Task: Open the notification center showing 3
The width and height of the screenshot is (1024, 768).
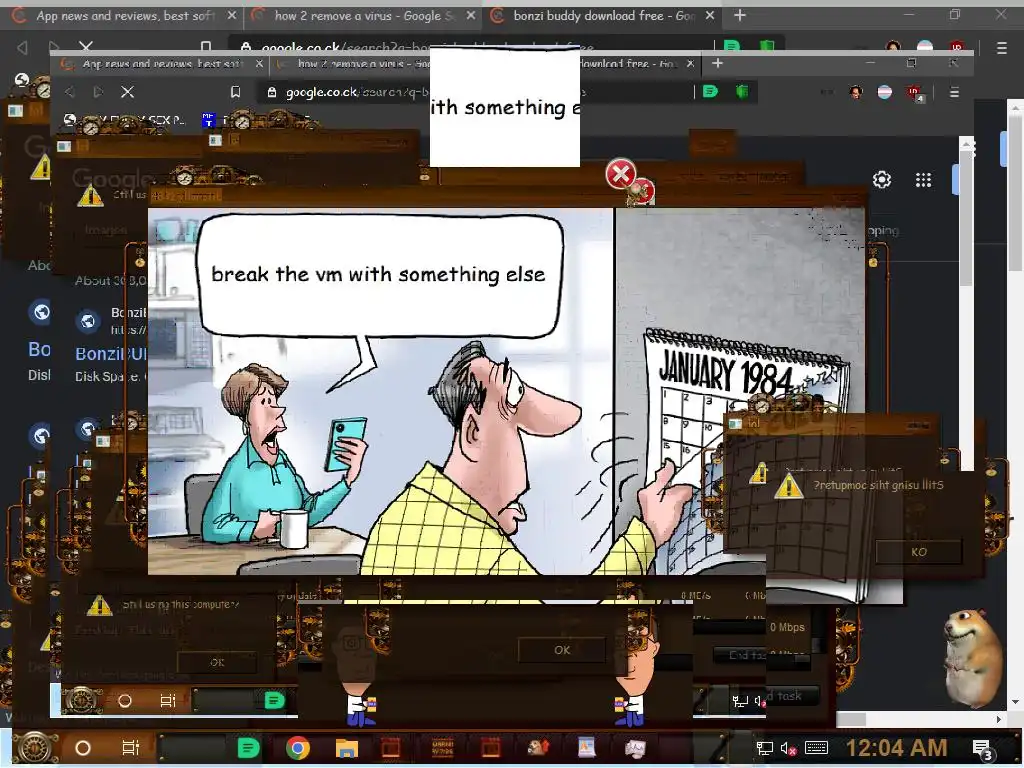Action: click(x=982, y=749)
